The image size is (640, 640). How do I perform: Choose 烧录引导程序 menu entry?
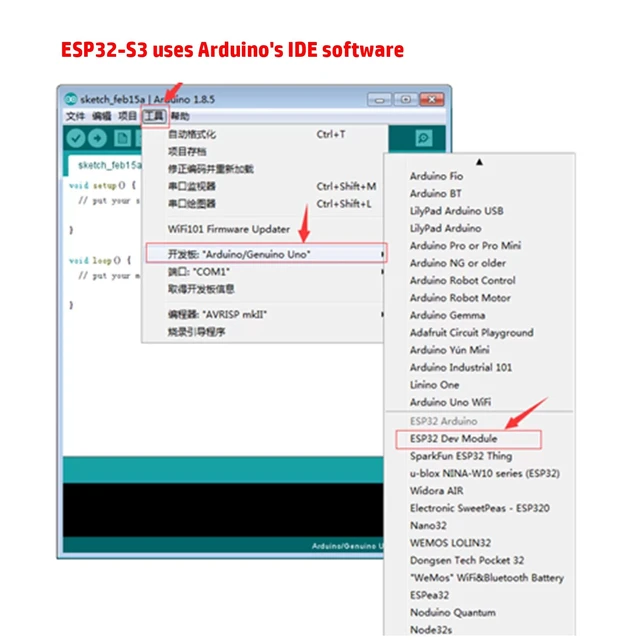pos(263,332)
